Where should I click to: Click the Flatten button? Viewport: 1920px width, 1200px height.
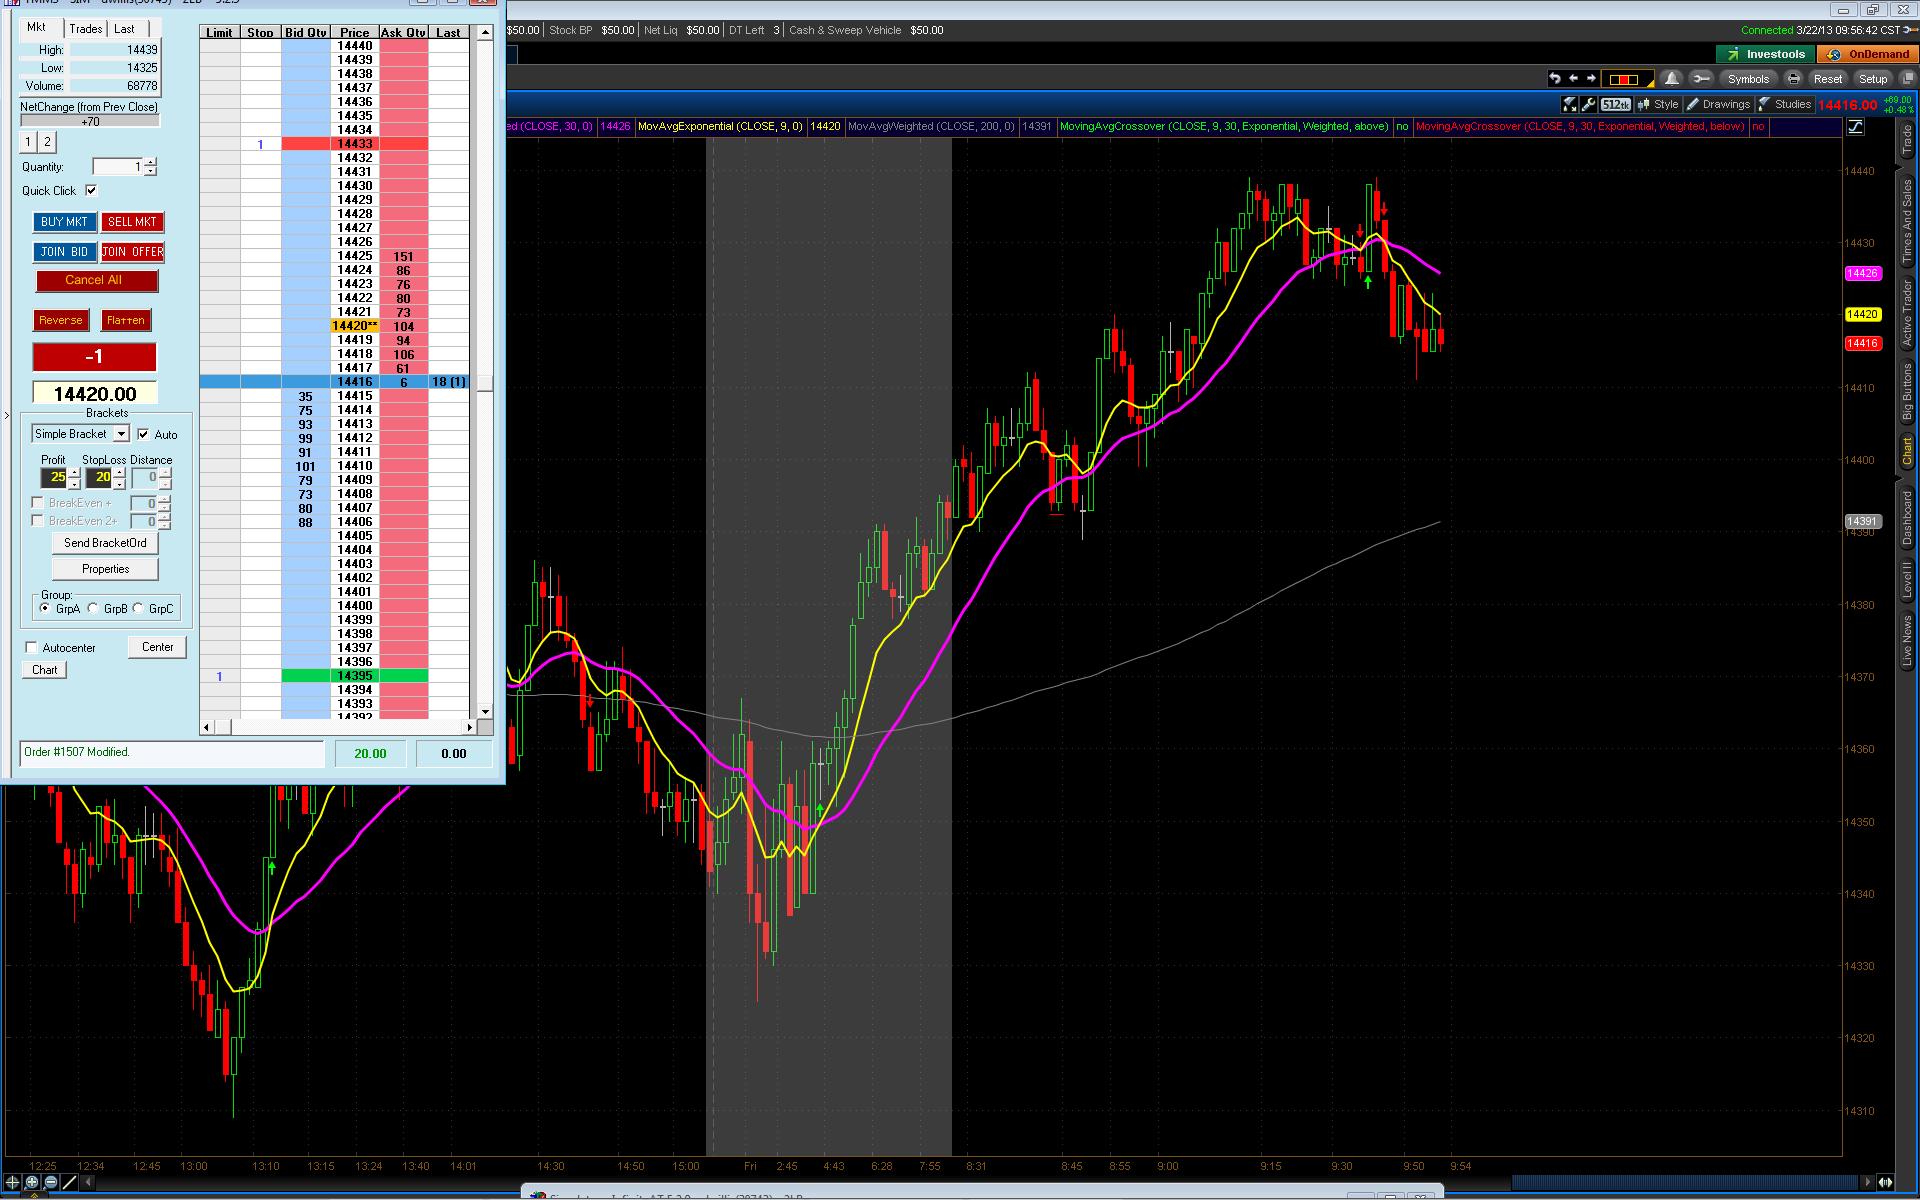(x=126, y=320)
